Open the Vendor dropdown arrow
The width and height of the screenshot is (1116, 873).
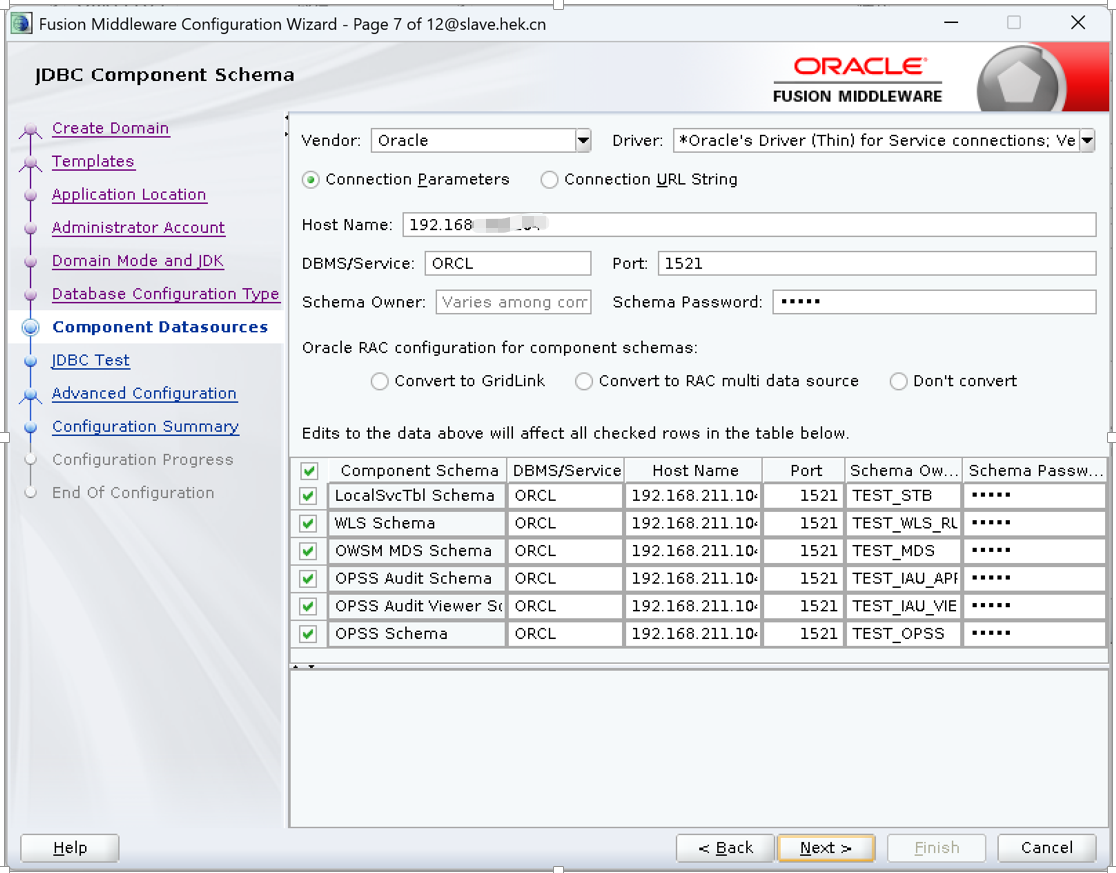click(583, 140)
